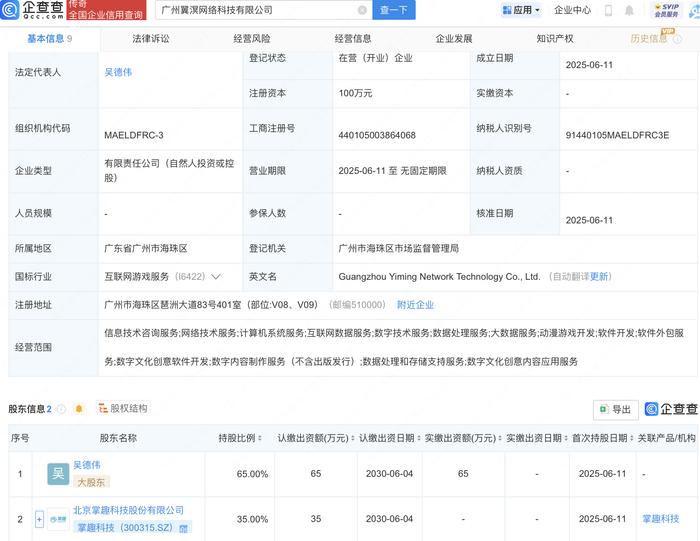Click 工商注册号 value 440105003864068

coord(377,135)
